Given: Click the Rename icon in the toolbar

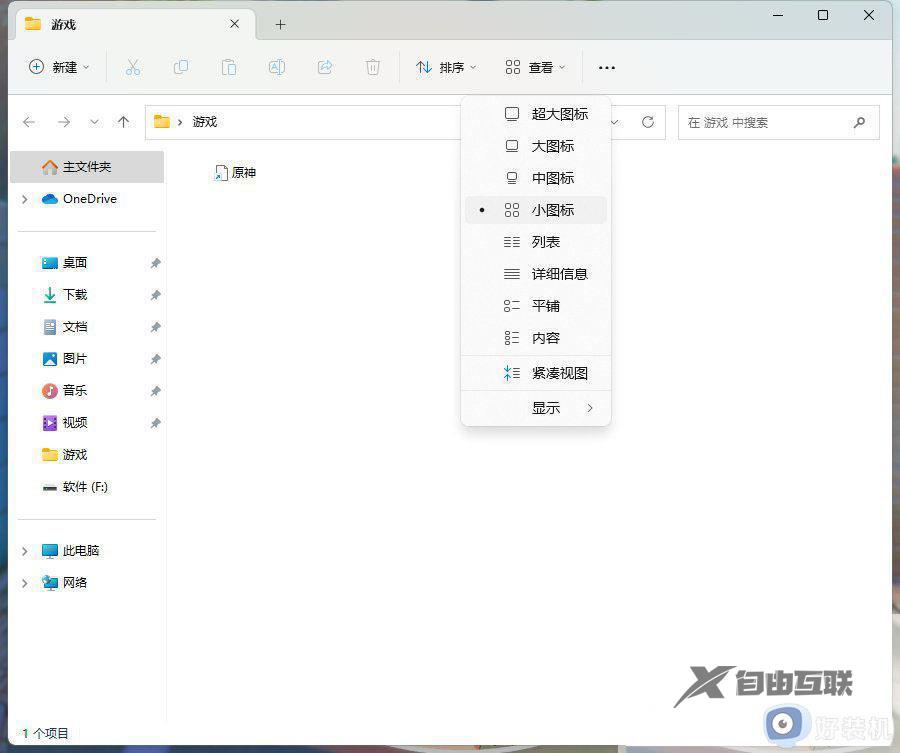Looking at the screenshot, I should (277, 67).
